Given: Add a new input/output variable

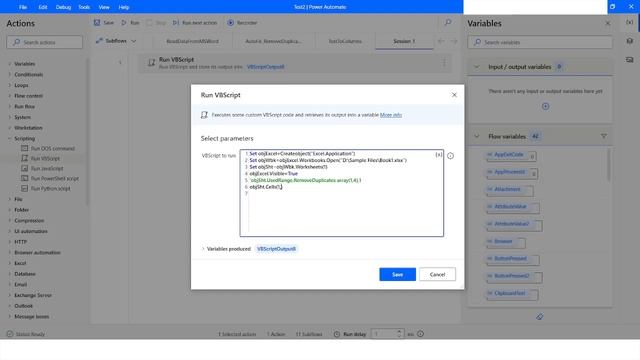Looking at the screenshot, I should 545,107.
